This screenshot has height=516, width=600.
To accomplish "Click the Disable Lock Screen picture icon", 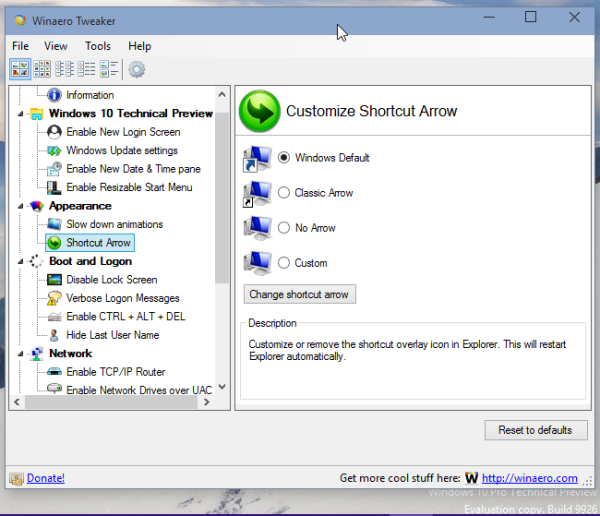I will [x=54, y=280].
